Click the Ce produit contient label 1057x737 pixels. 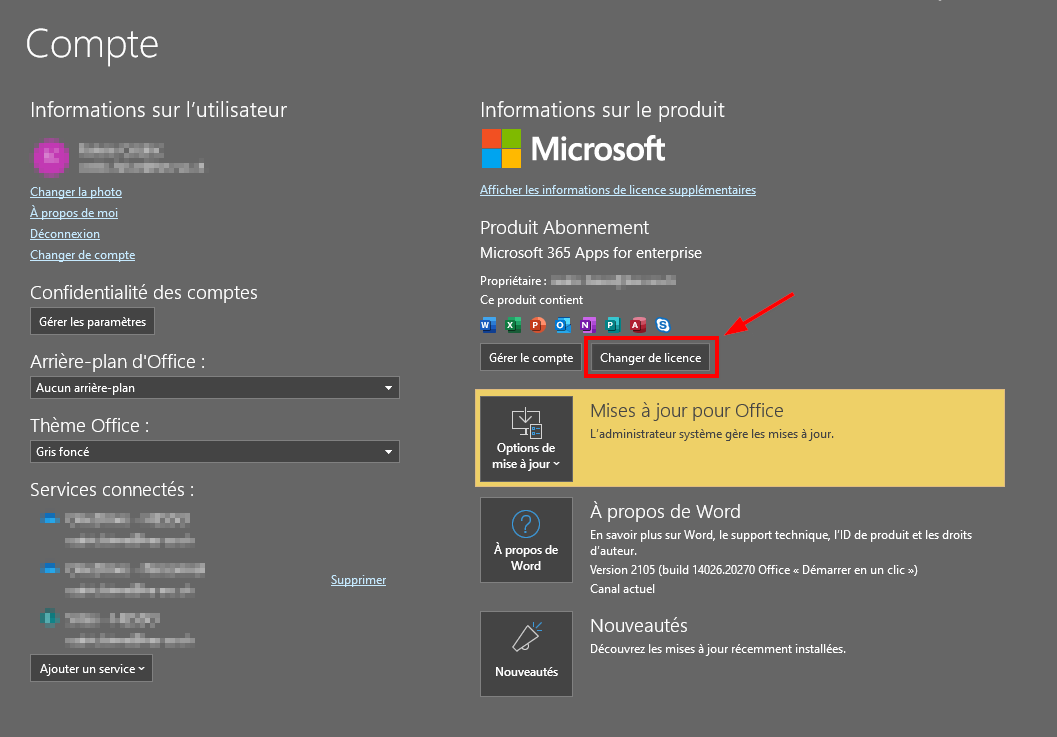click(x=531, y=300)
